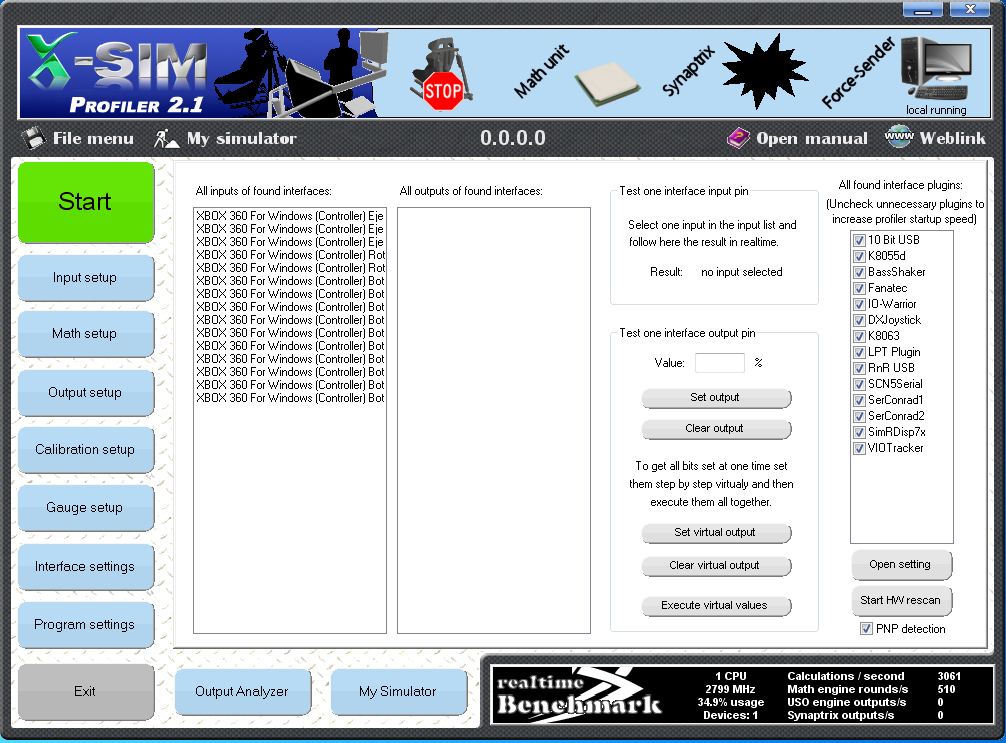Image resolution: width=1006 pixels, height=743 pixels.
Task: Toggle the DXJoystick plugin checkbox
Action: [x=859, y=320]
